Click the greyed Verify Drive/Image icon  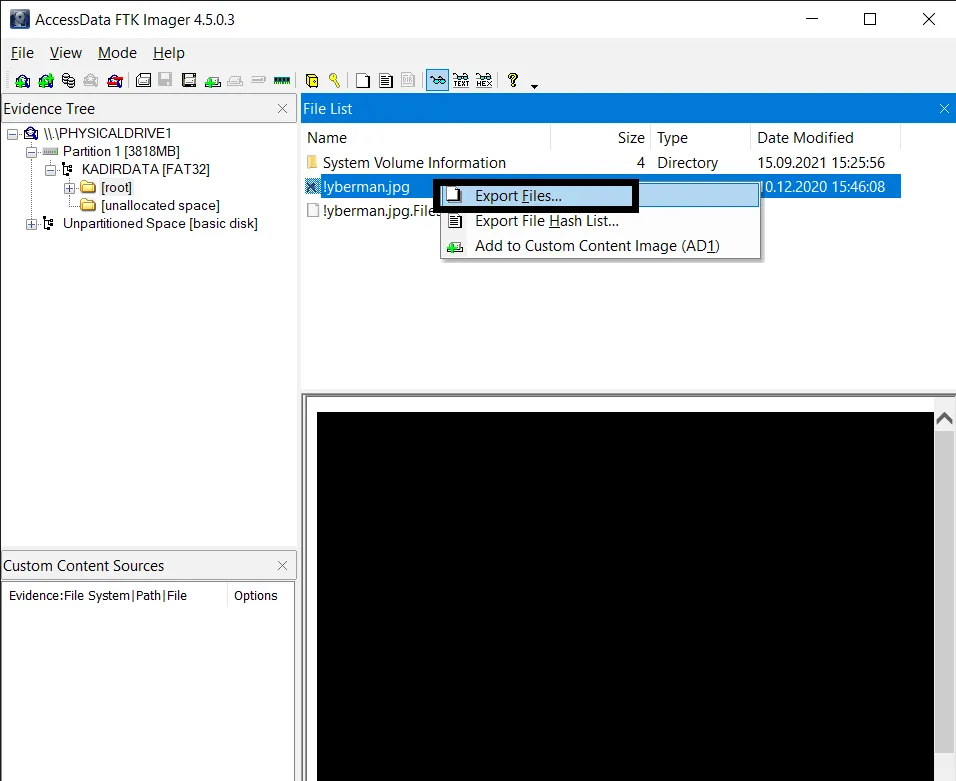(x=259, y=80)
